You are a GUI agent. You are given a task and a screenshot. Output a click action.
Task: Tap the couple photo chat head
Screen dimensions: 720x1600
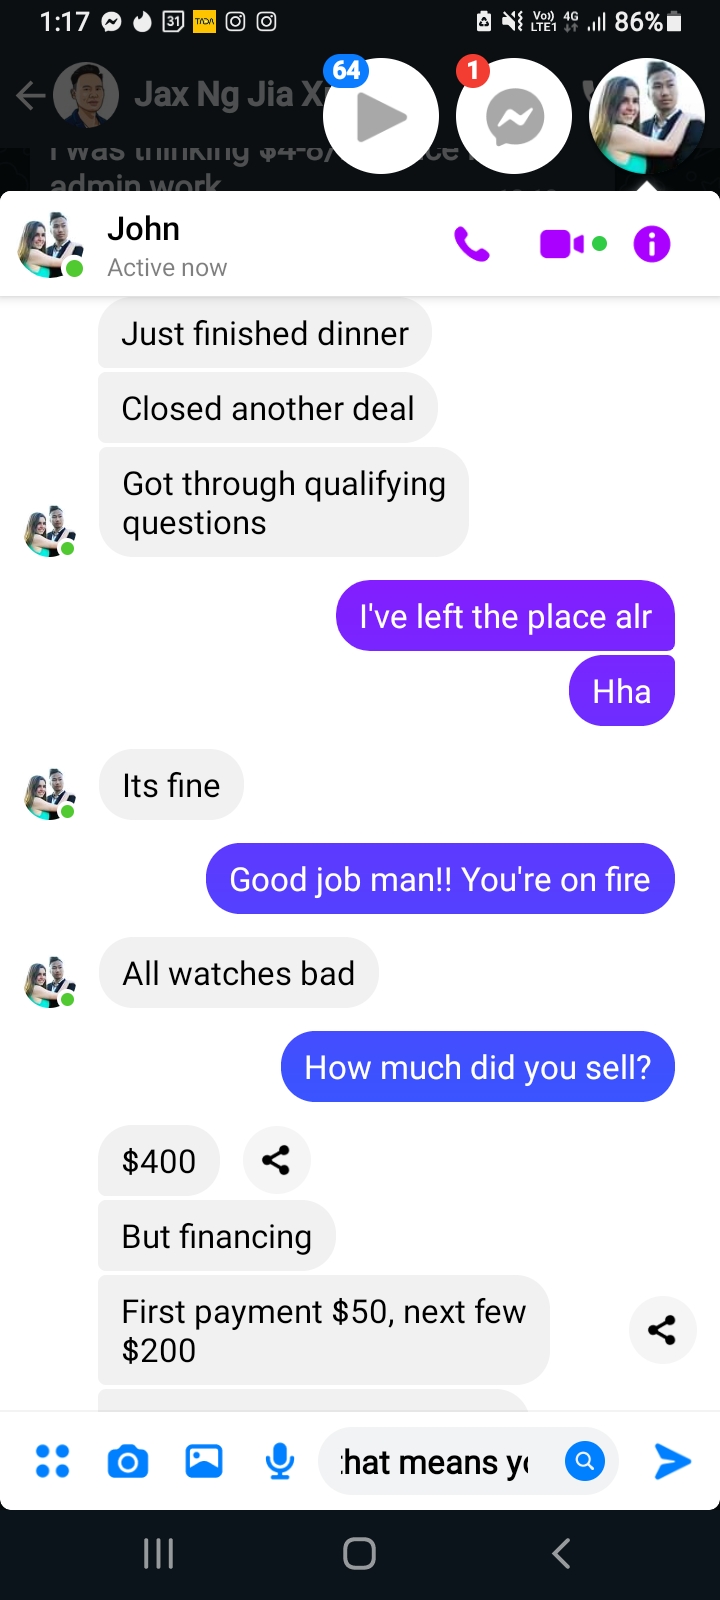[647, 116]
